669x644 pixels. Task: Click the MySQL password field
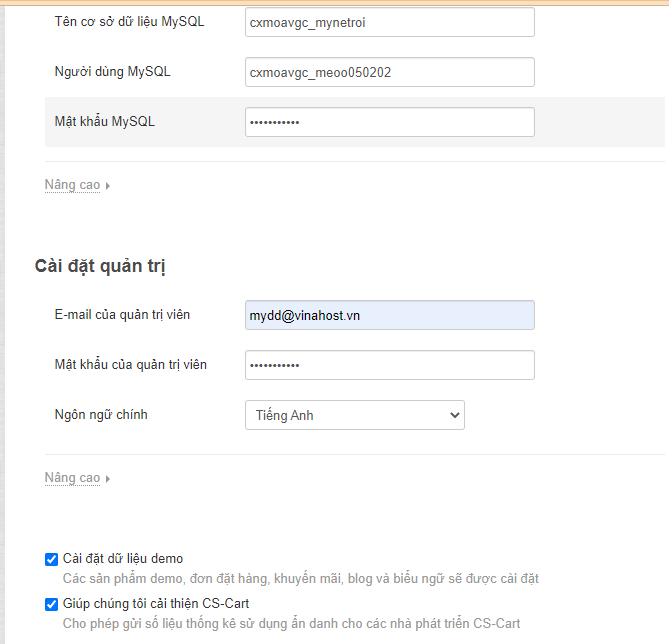(389, 122)
